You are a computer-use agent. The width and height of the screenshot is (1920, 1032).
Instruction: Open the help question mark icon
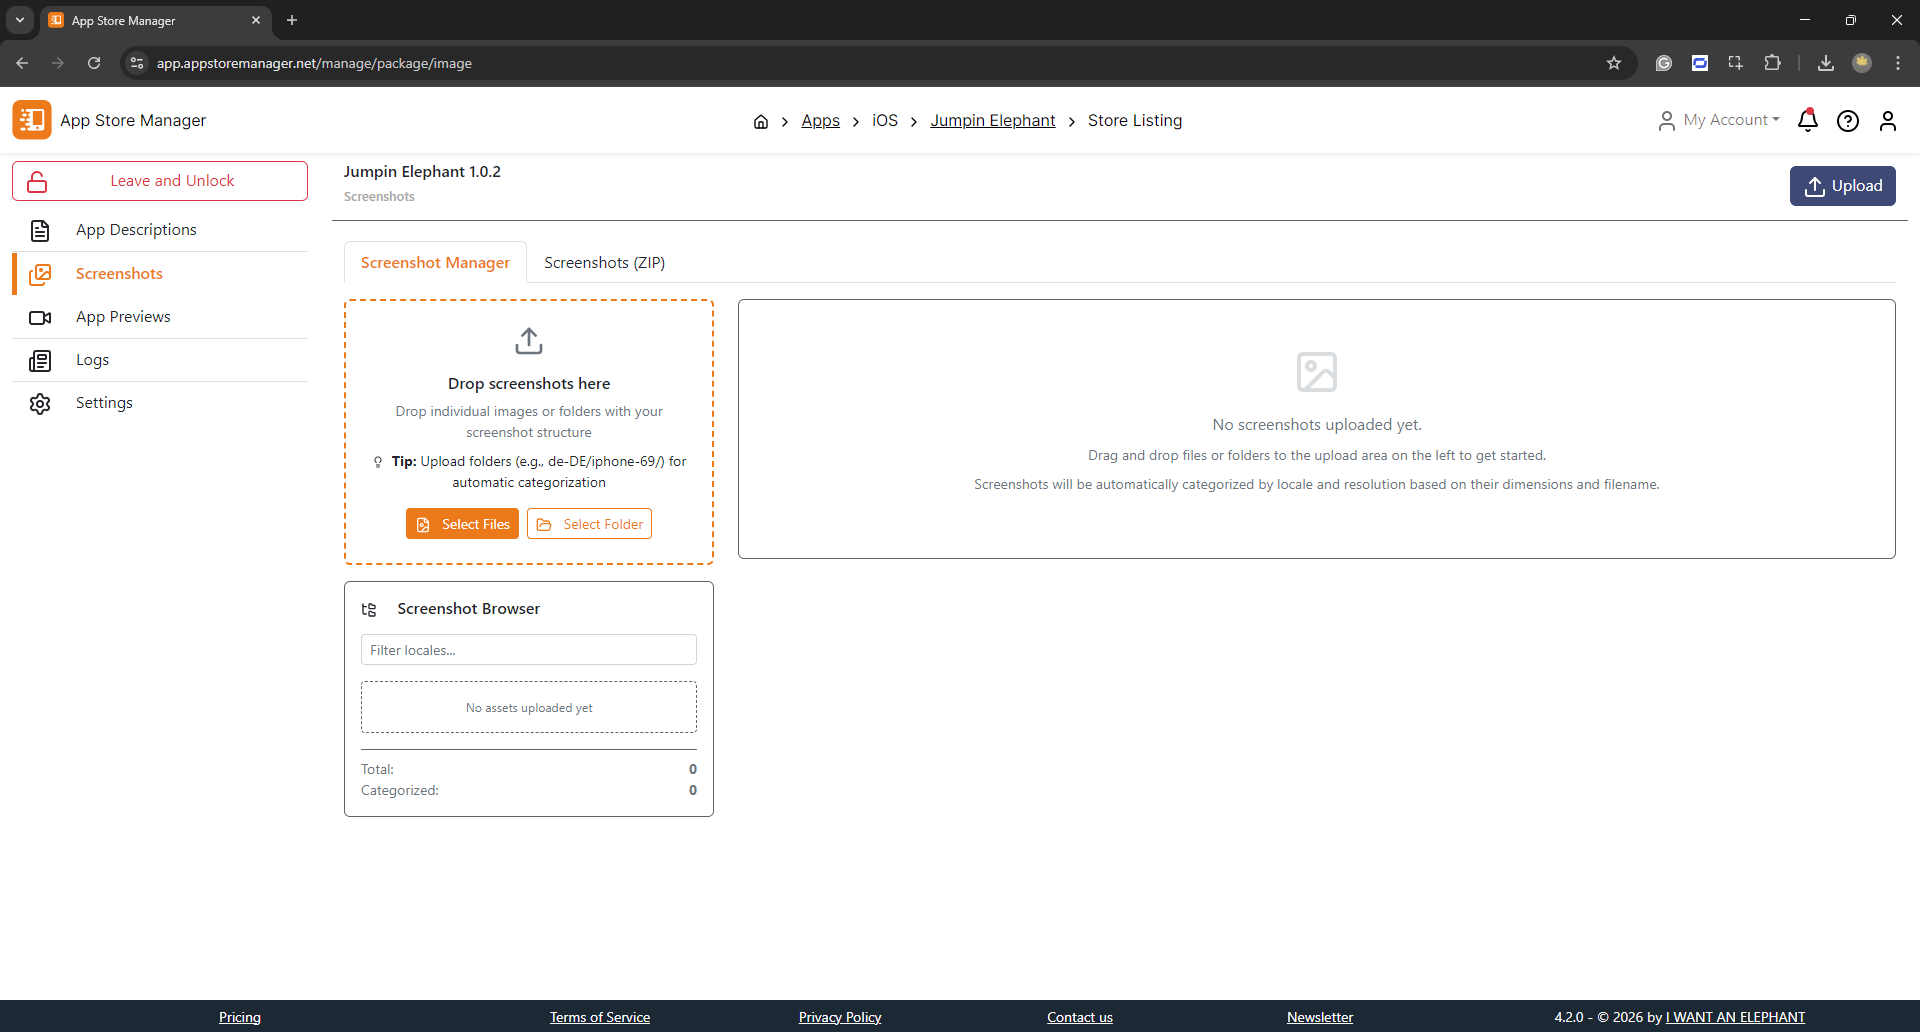(x=1847, y=121)
